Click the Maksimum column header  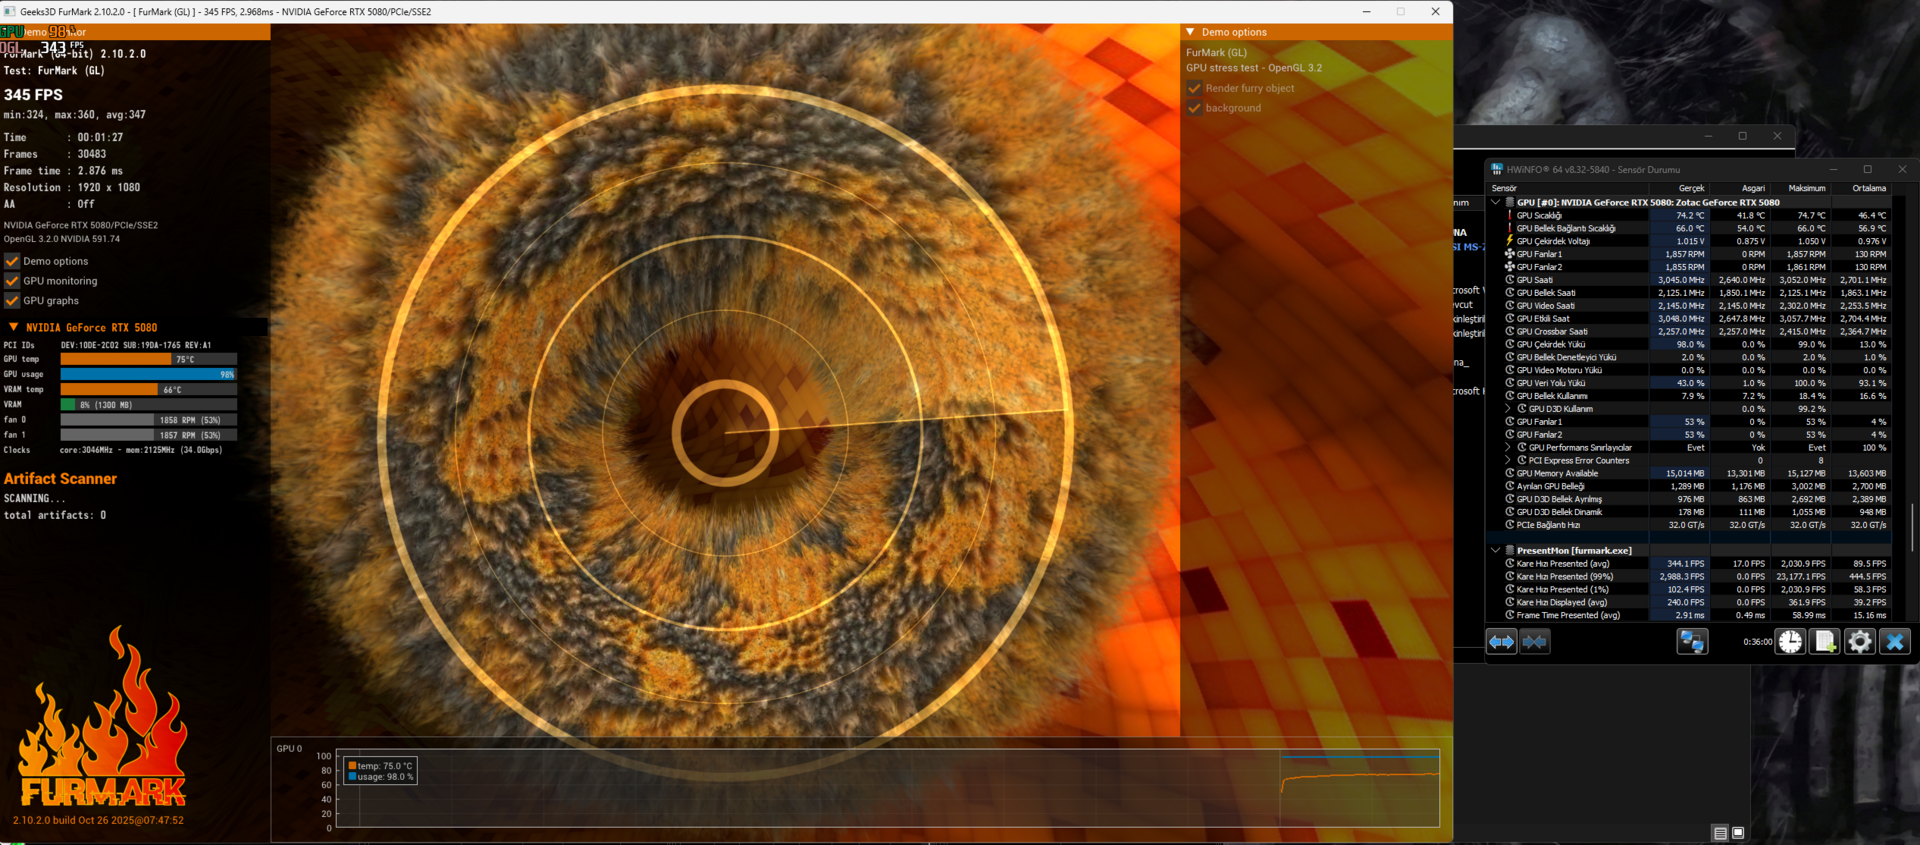coord(1801,188)
